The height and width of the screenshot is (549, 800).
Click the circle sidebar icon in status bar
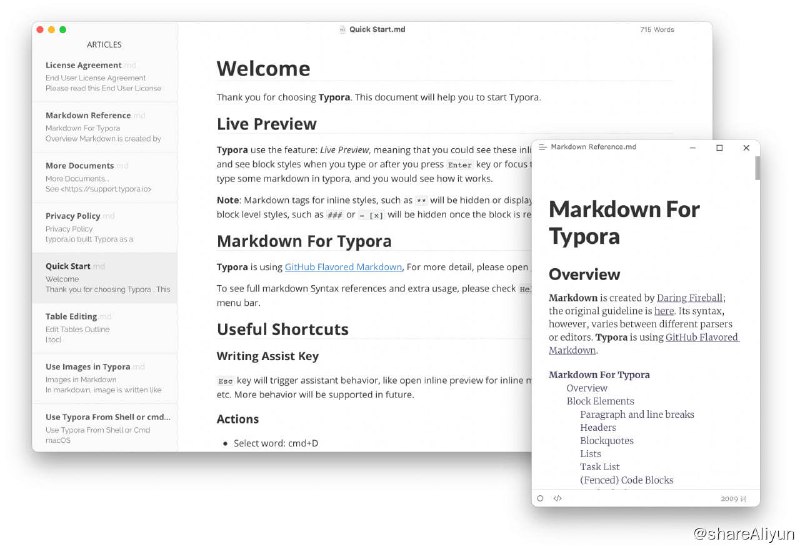541,497
